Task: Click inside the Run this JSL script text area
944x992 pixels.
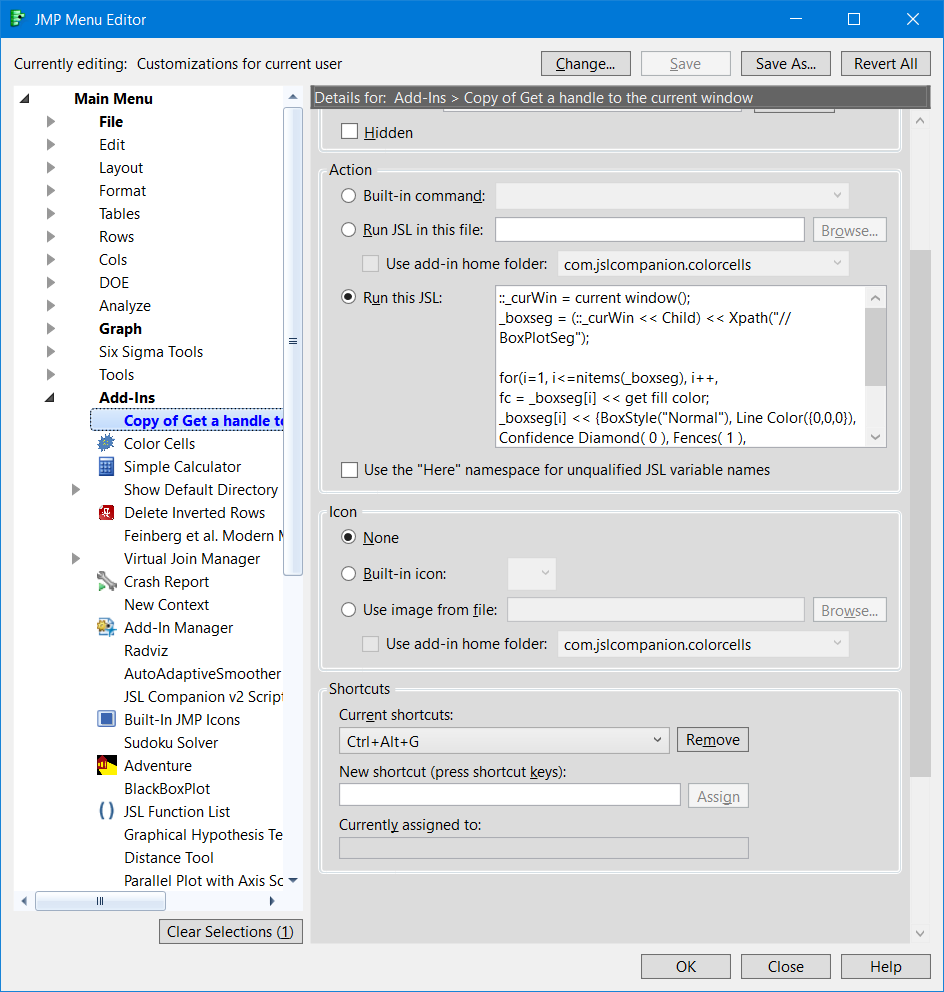Action: pos(681,367)
